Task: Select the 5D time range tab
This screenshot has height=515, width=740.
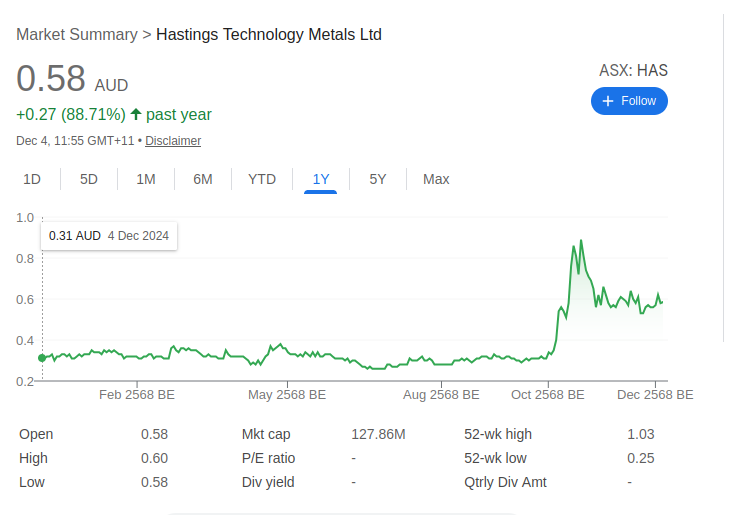Action: coord(89,179)
